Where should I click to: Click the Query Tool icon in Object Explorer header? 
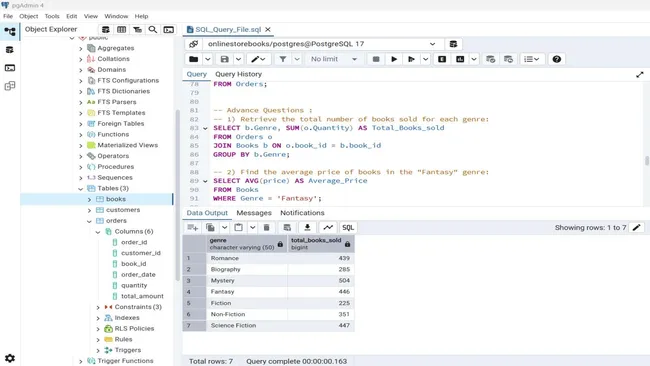click(106, 29)
